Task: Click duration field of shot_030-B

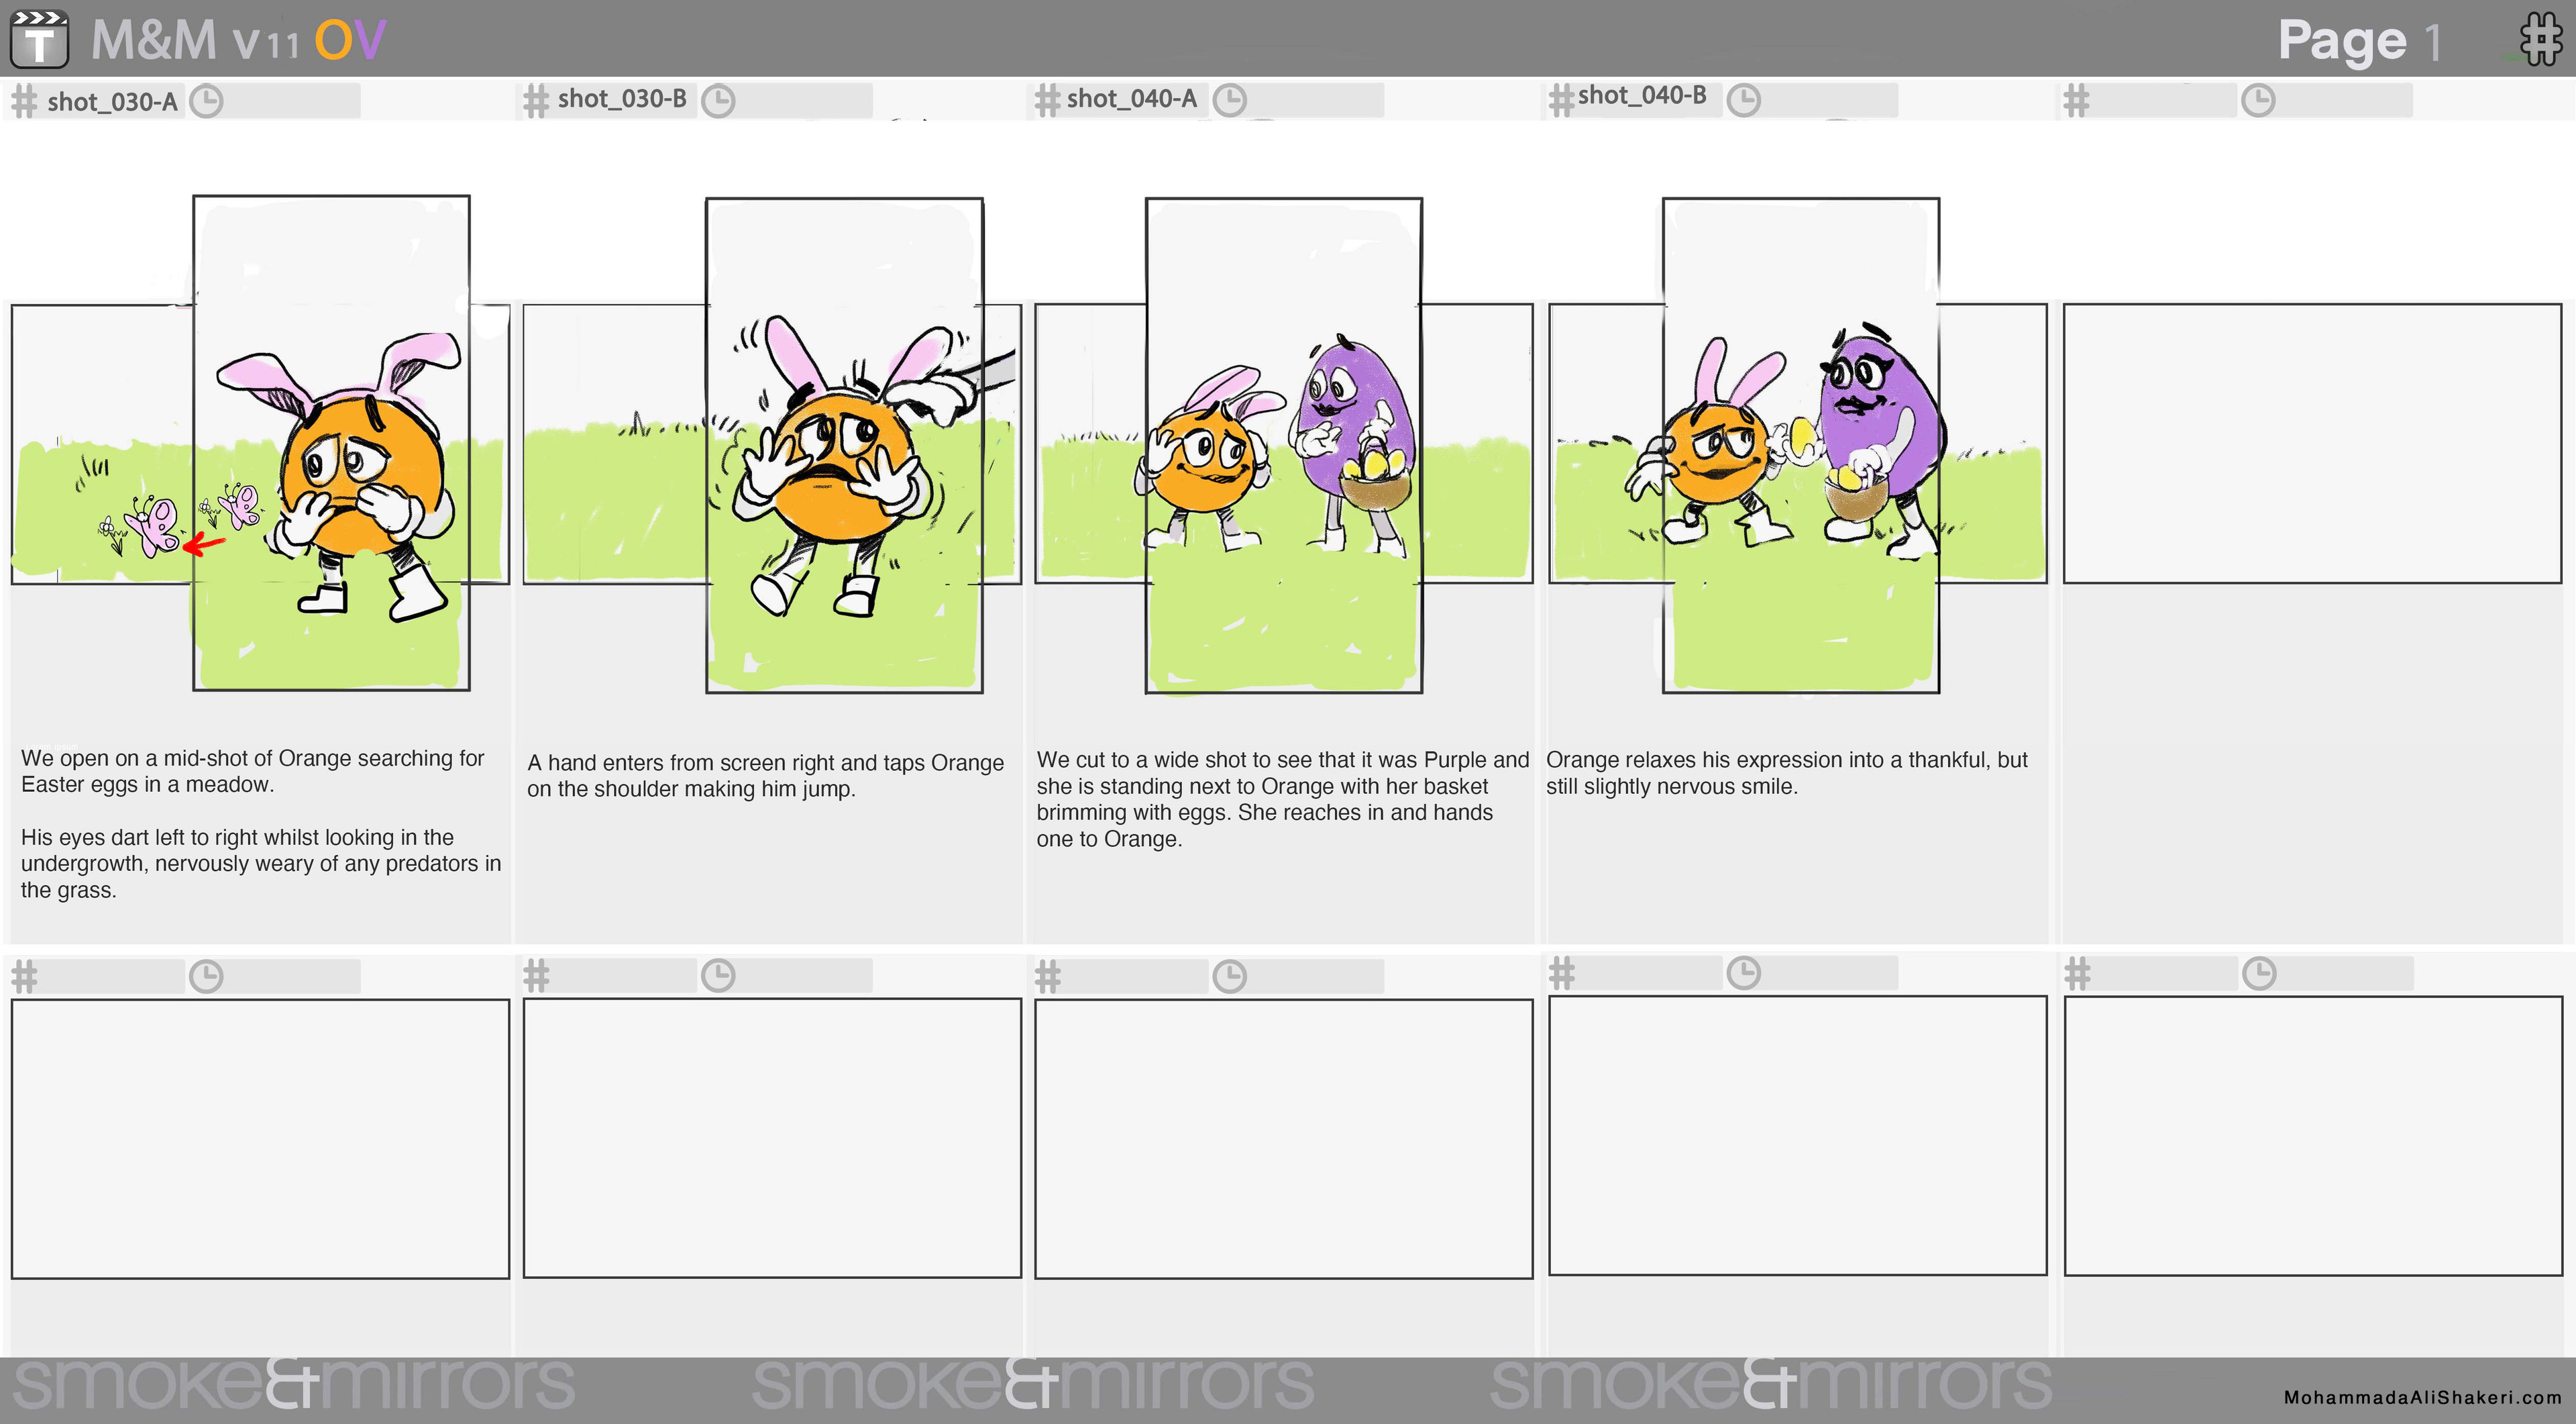Action: coord(804,100)
